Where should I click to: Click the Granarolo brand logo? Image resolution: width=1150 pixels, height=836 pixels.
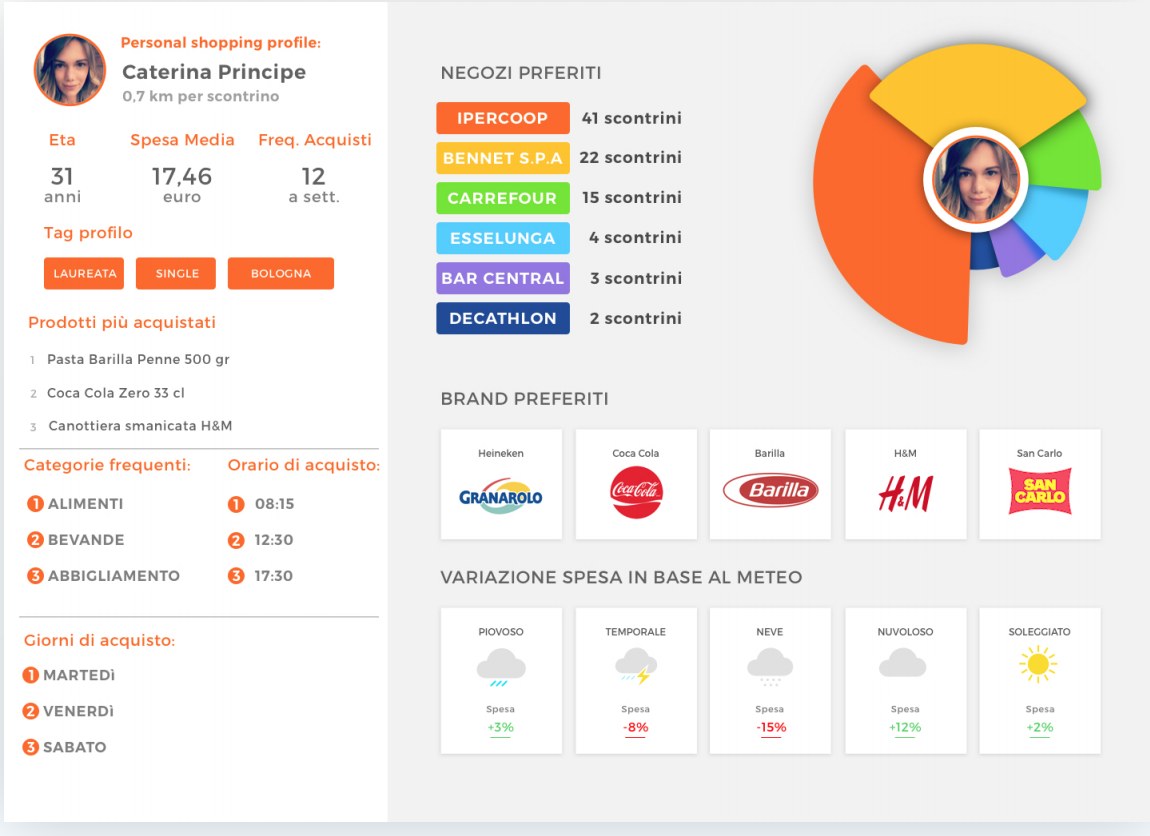[501, 496]
